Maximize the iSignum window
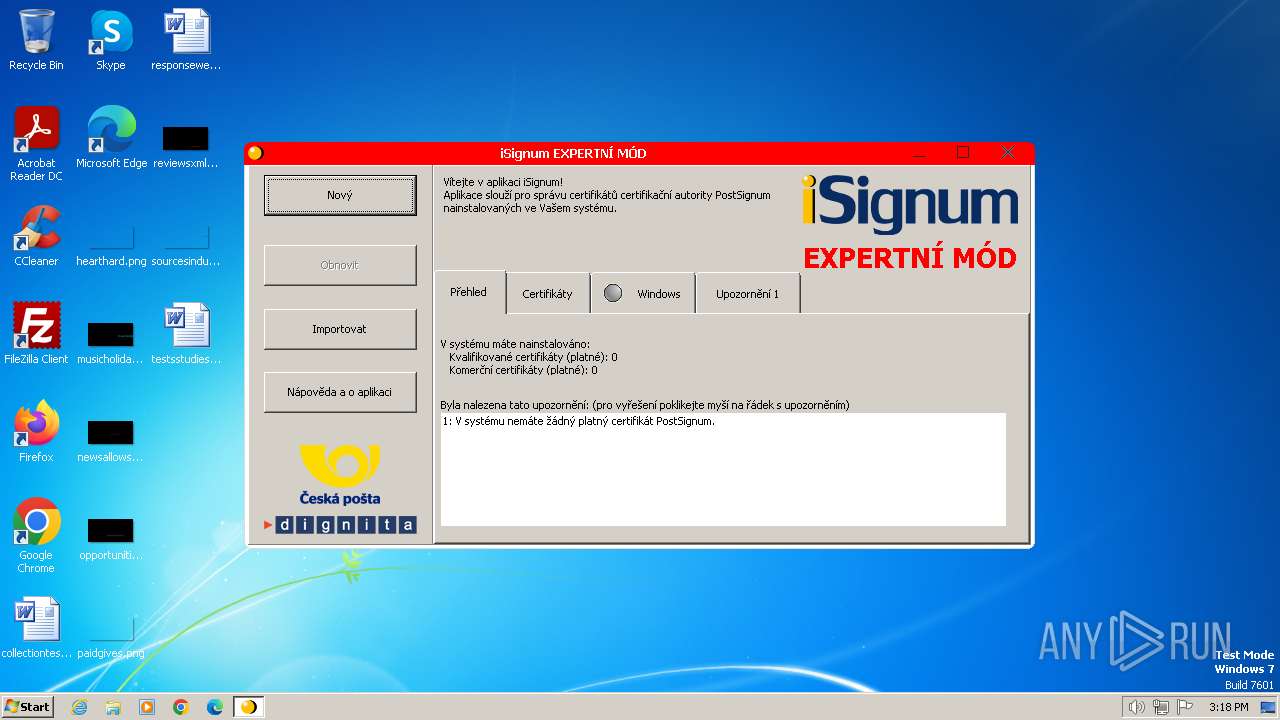 [x=963, y=153]
